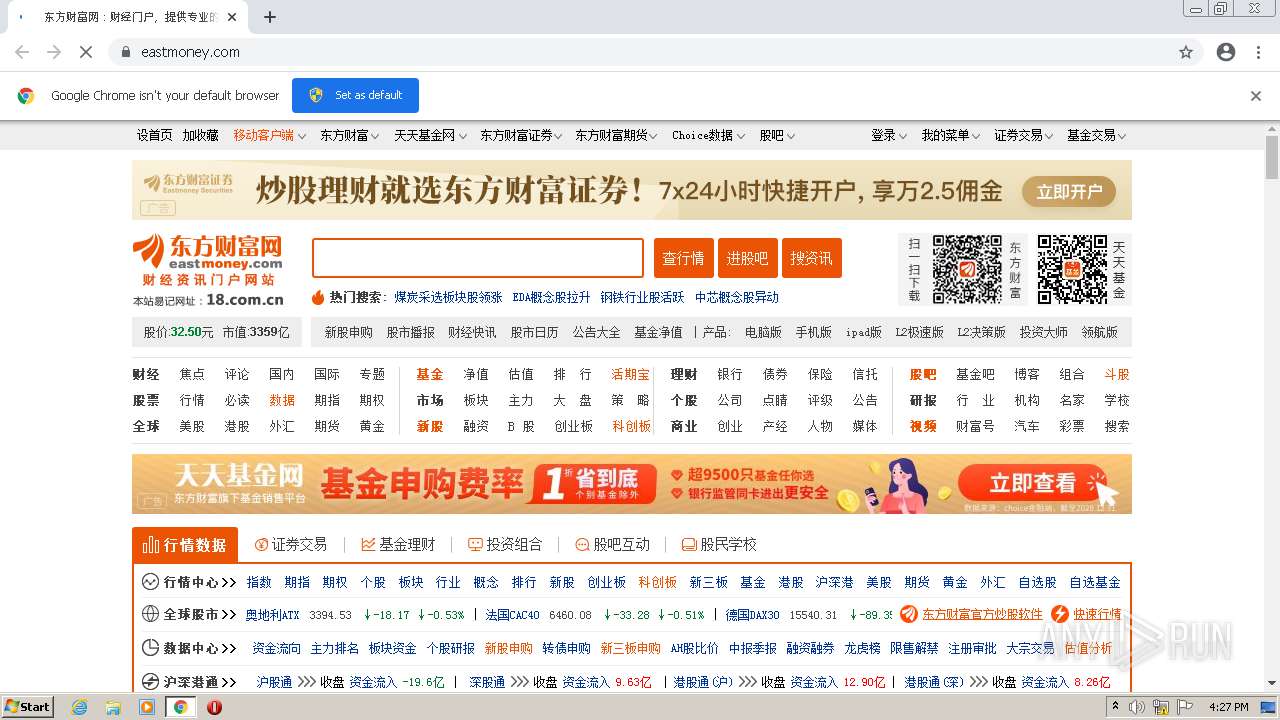The height and width of the screenshot is (720, 1280).
Task: Click the 数据中心 clock icon
Action: [151, 648]
